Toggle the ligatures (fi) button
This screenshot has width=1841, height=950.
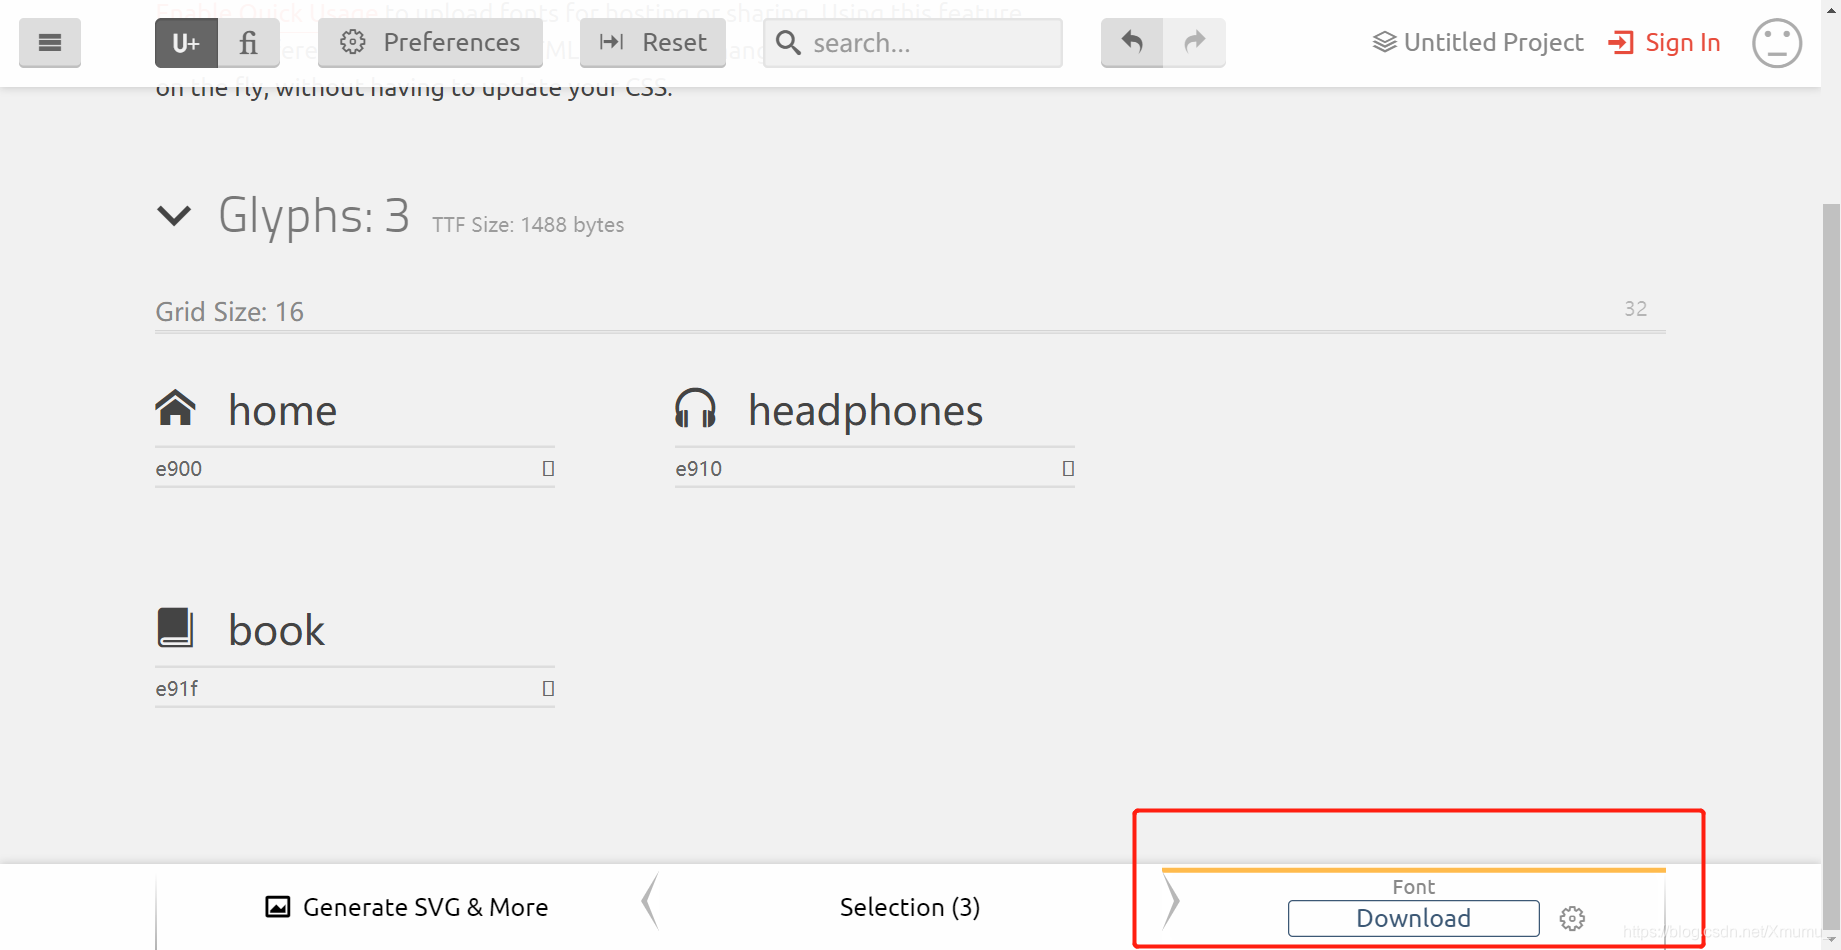pyautogui.click(x=248, y=43)
